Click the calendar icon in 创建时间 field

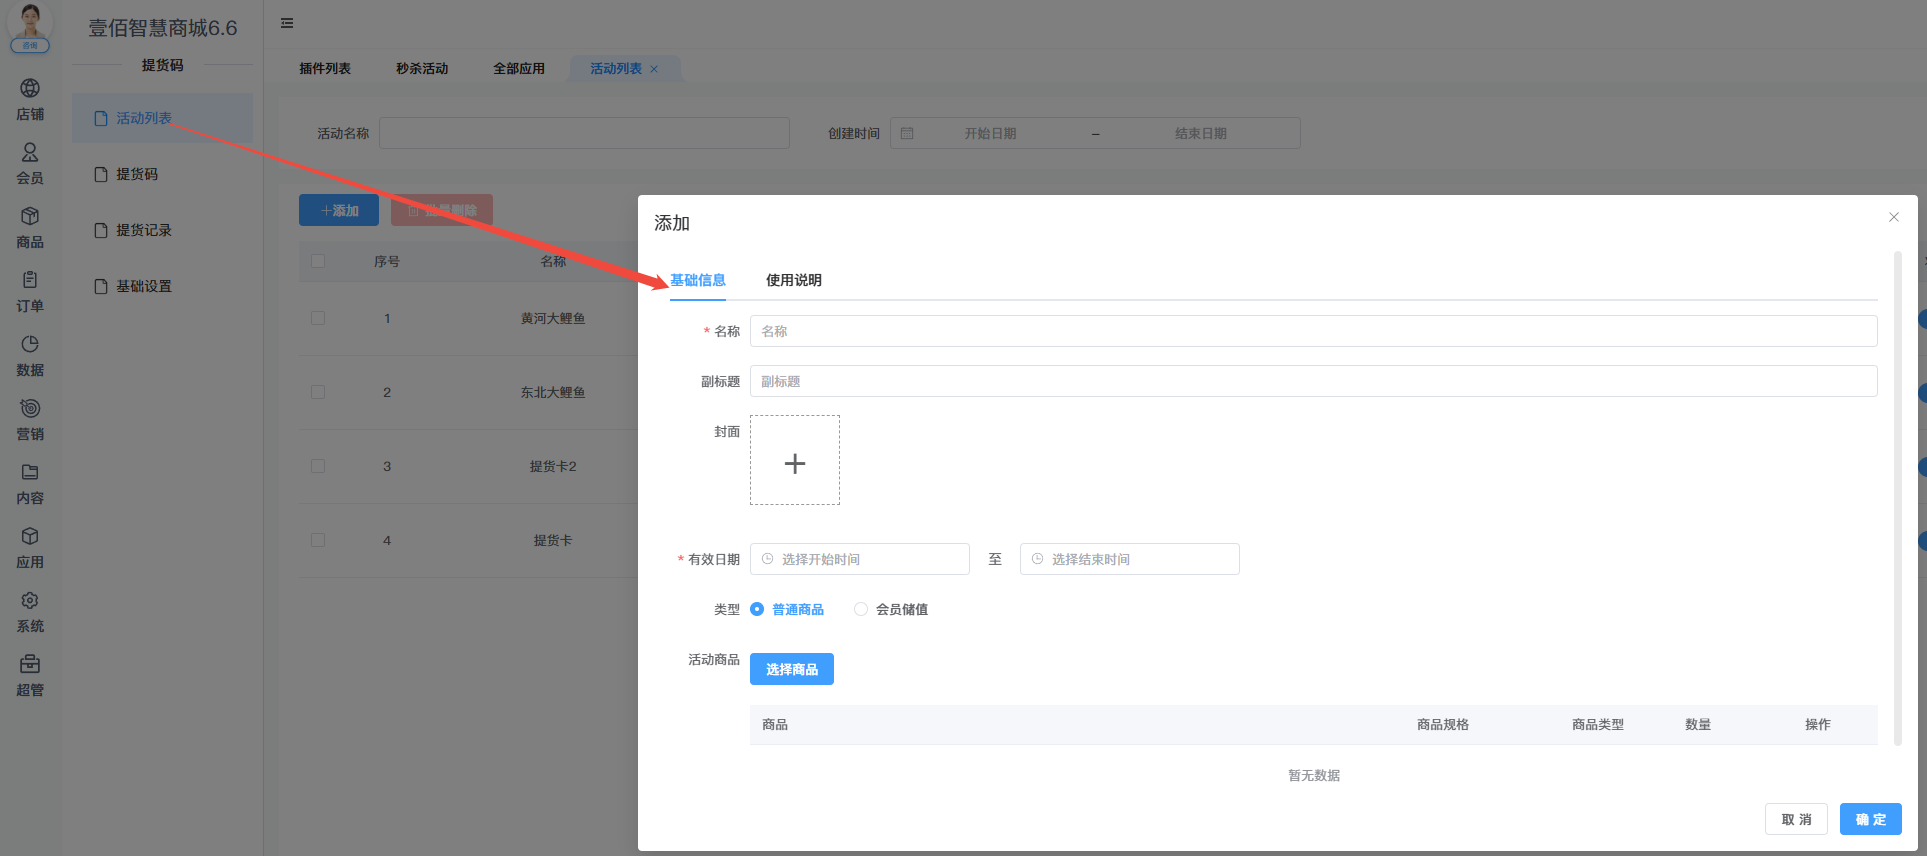(907, 133)
